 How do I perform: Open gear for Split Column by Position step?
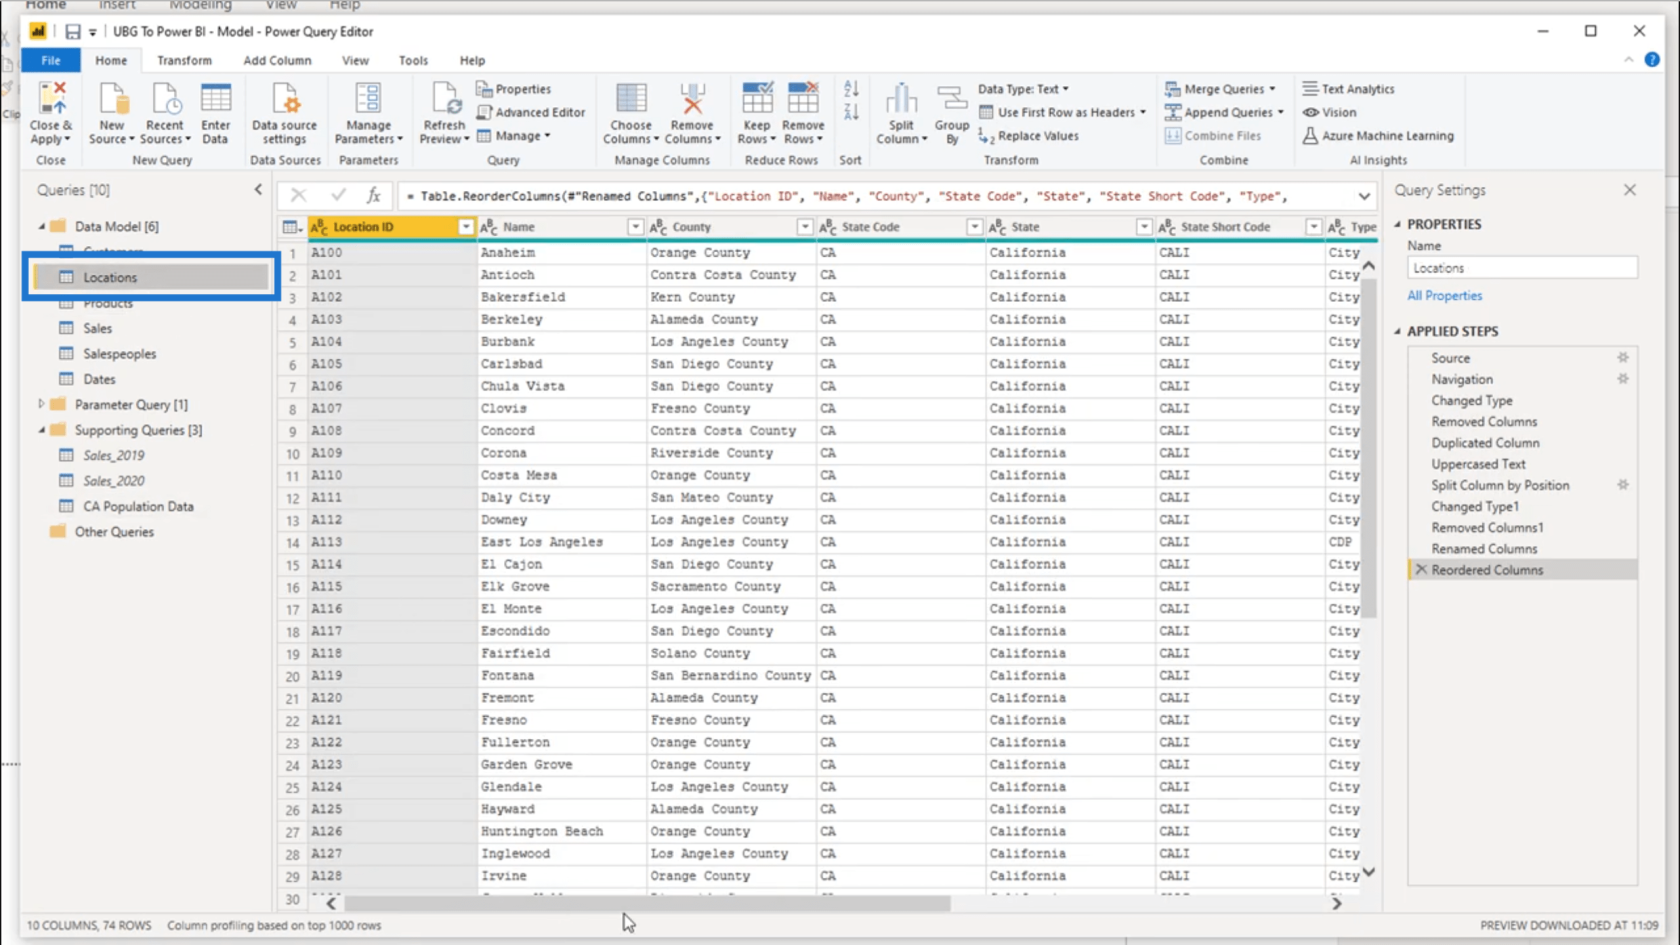[x=1623, y=485]
